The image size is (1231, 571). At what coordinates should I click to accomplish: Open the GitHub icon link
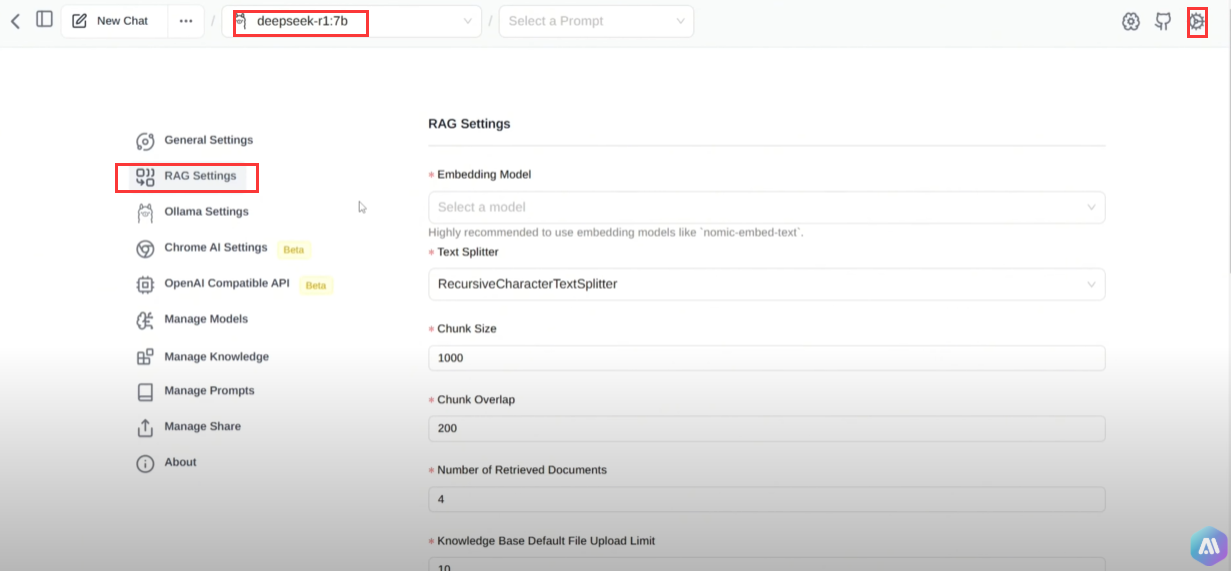pyautogui.click(x=1163, y=21)
